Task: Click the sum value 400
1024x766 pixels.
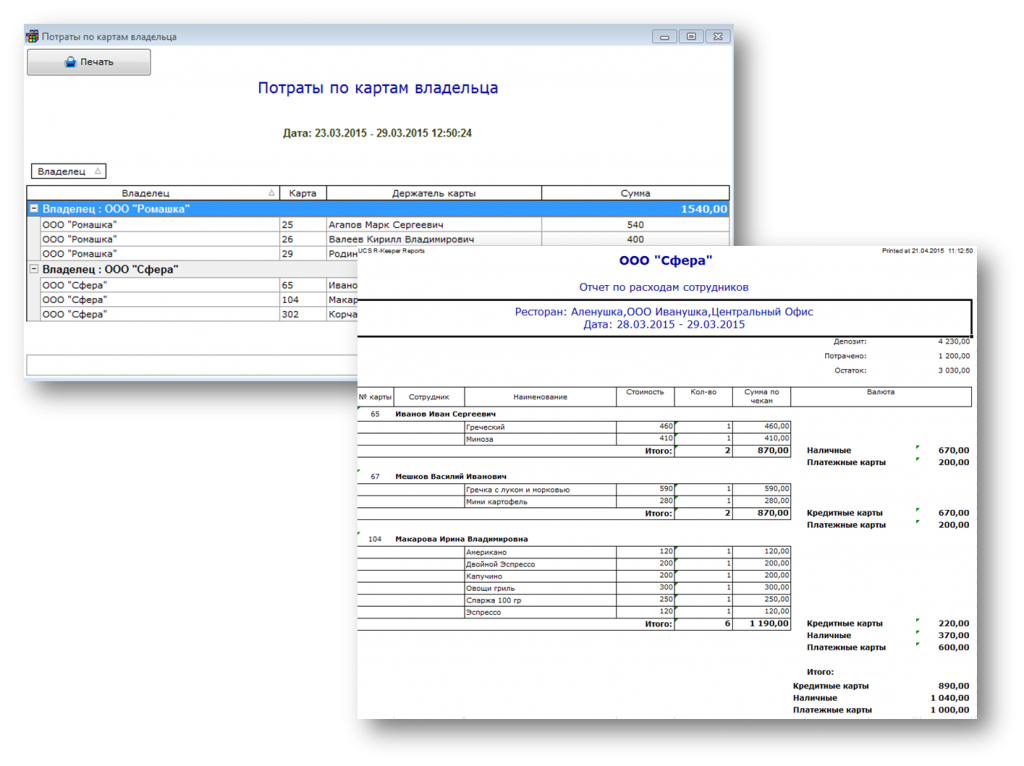Action: pyautogui.click(x=635, y=239)
